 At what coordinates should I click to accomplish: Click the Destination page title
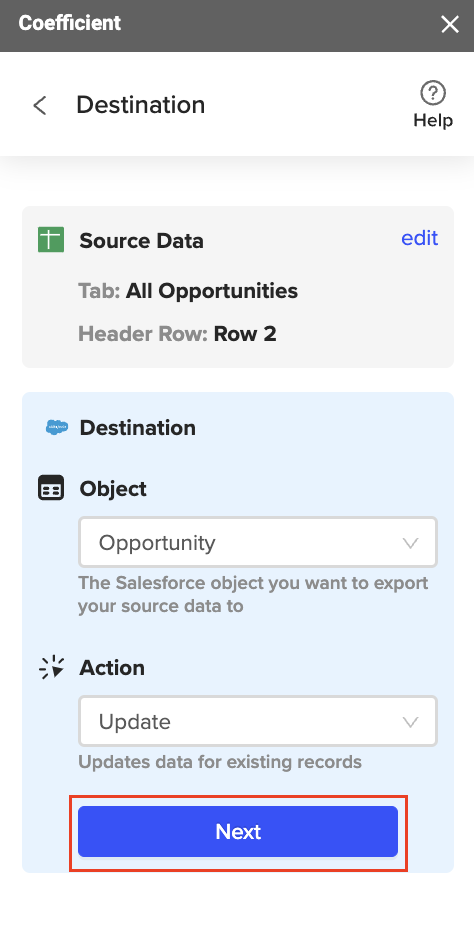141,105
